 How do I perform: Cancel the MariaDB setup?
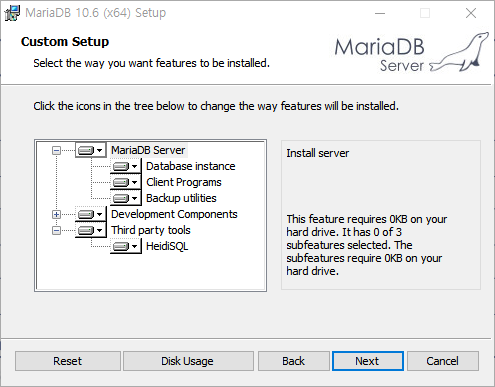(443, 361)
